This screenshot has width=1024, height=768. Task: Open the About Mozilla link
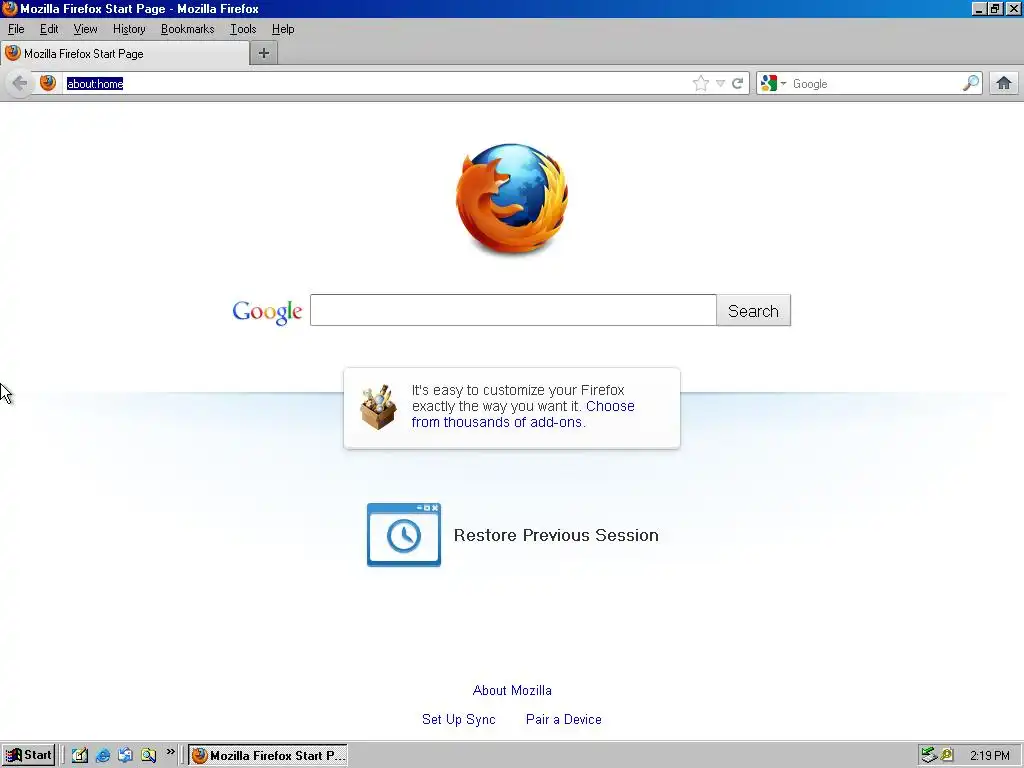click(512, 690)
